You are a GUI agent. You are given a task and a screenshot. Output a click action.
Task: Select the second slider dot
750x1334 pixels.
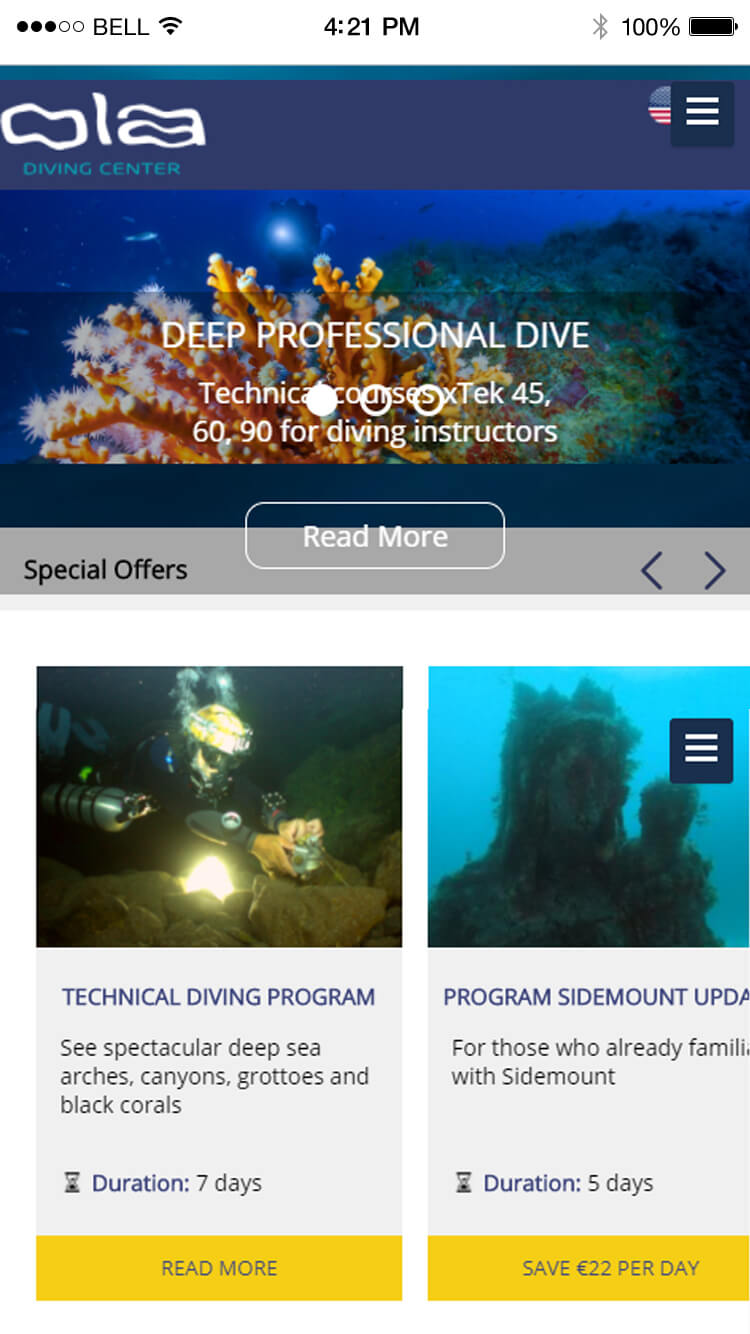(375, 400)
